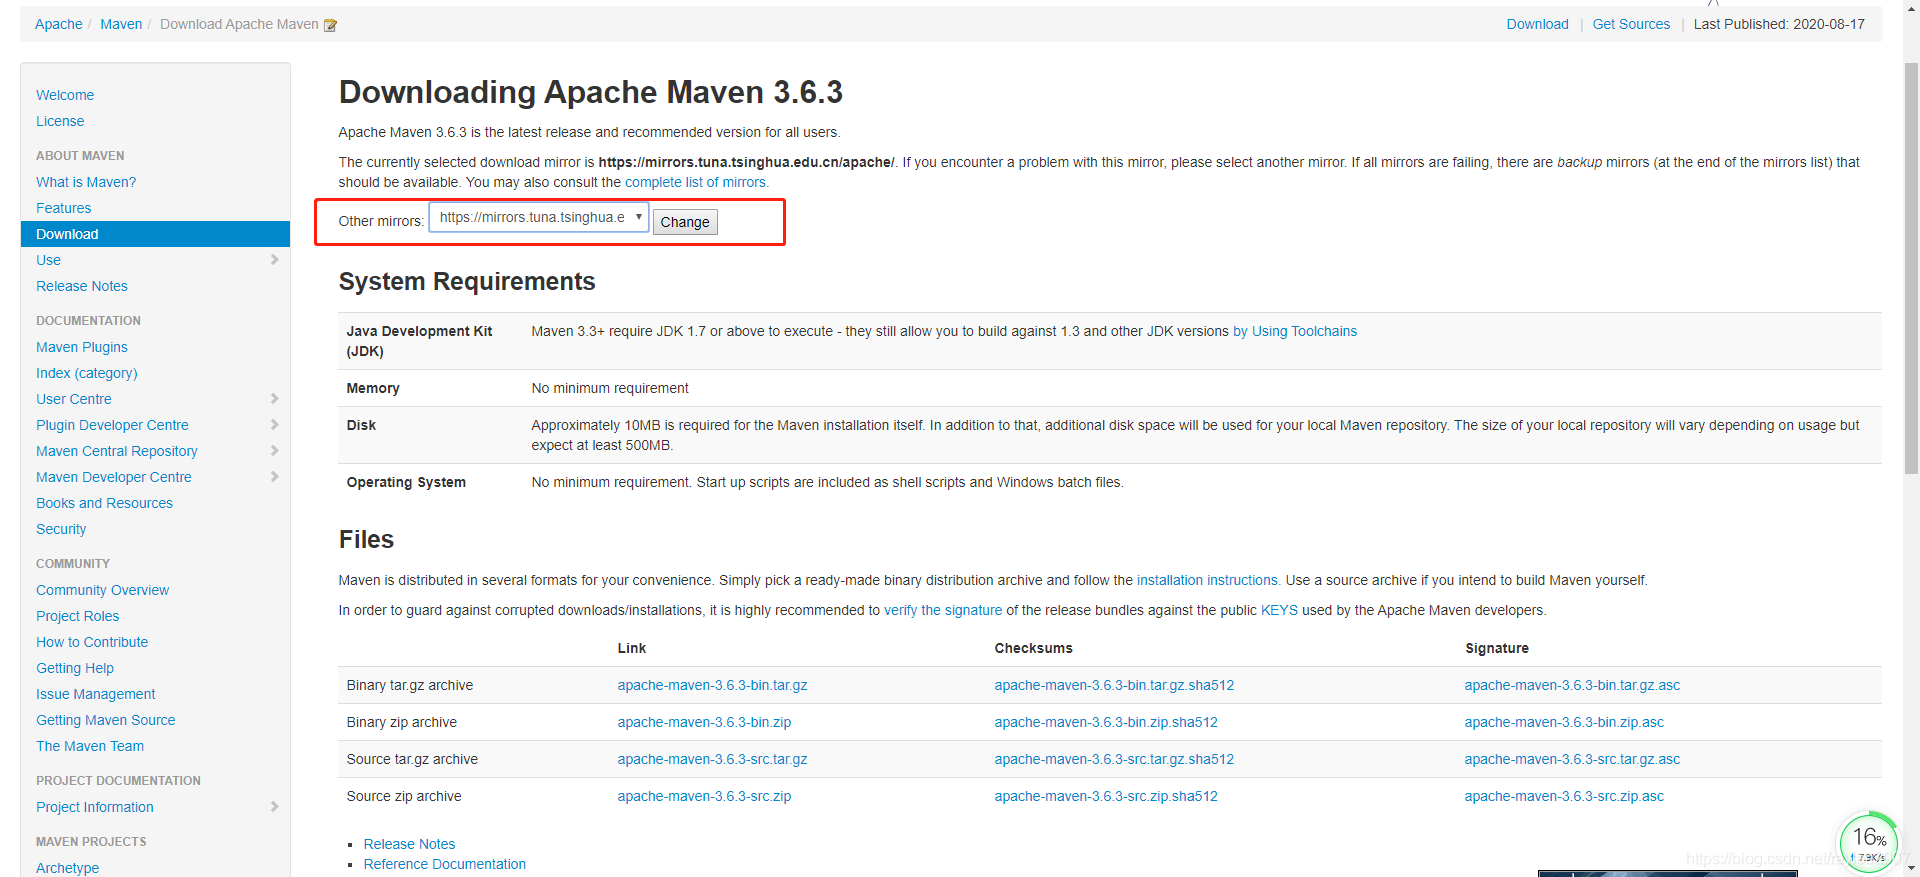Open Books and Resources in sidebar

[105, 503]
